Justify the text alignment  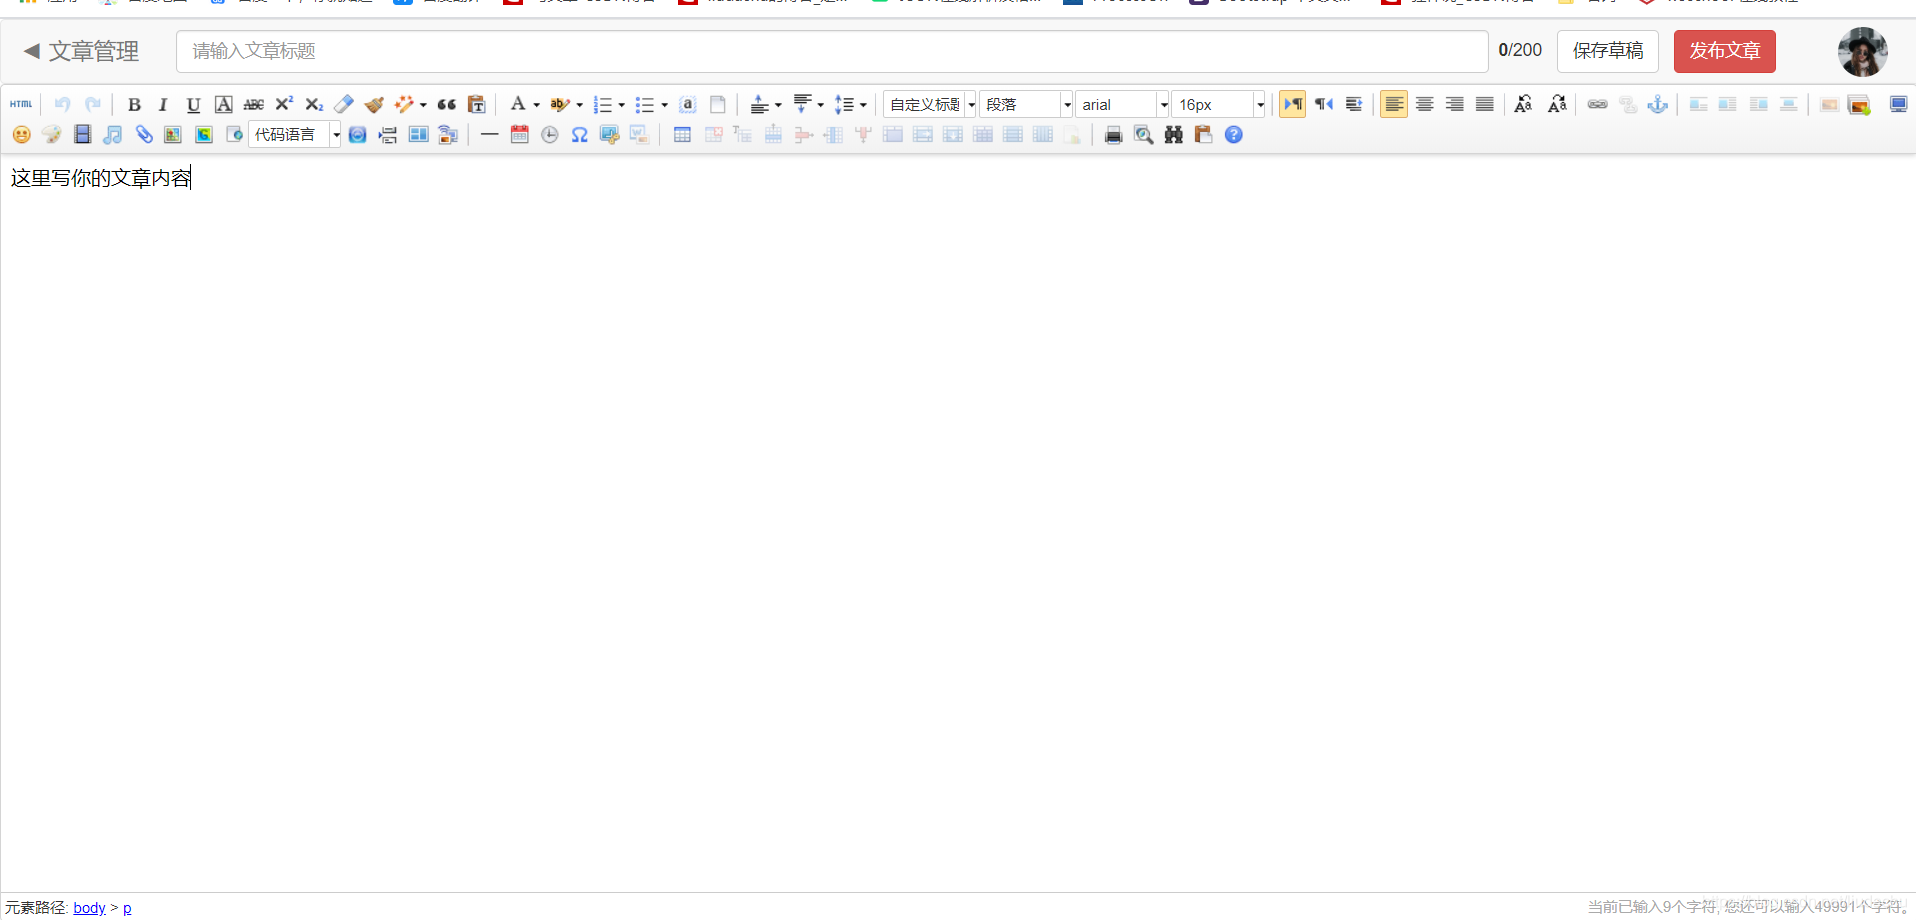coord(1485,104)
